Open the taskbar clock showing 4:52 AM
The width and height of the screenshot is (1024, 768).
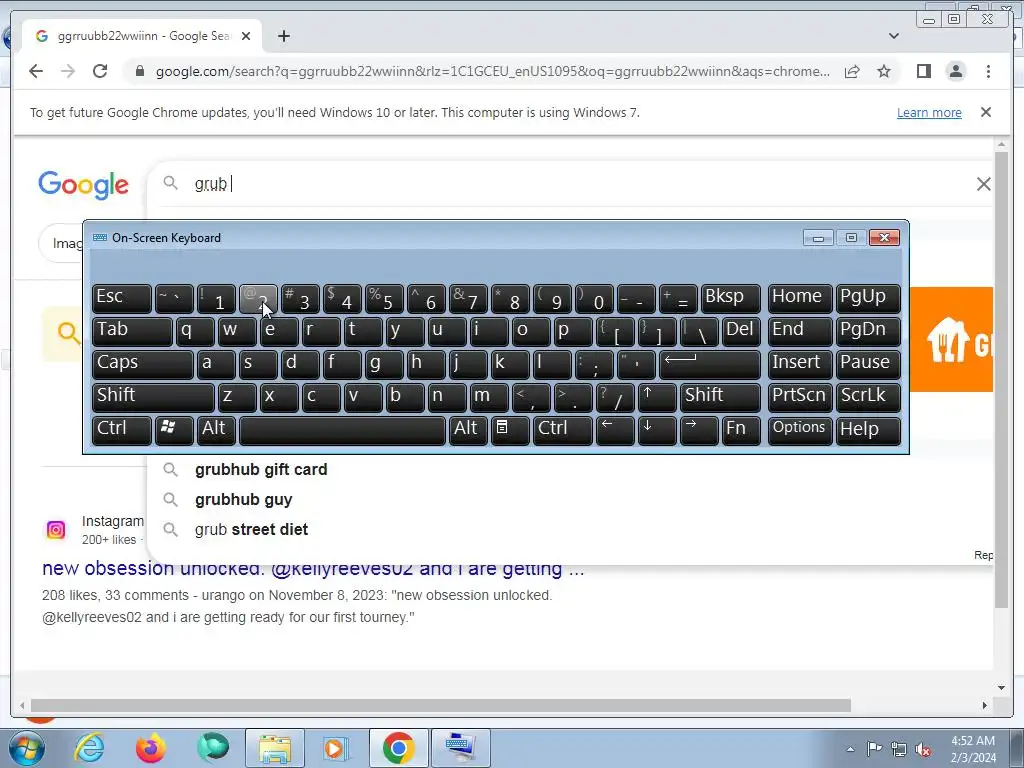(973, 749)
